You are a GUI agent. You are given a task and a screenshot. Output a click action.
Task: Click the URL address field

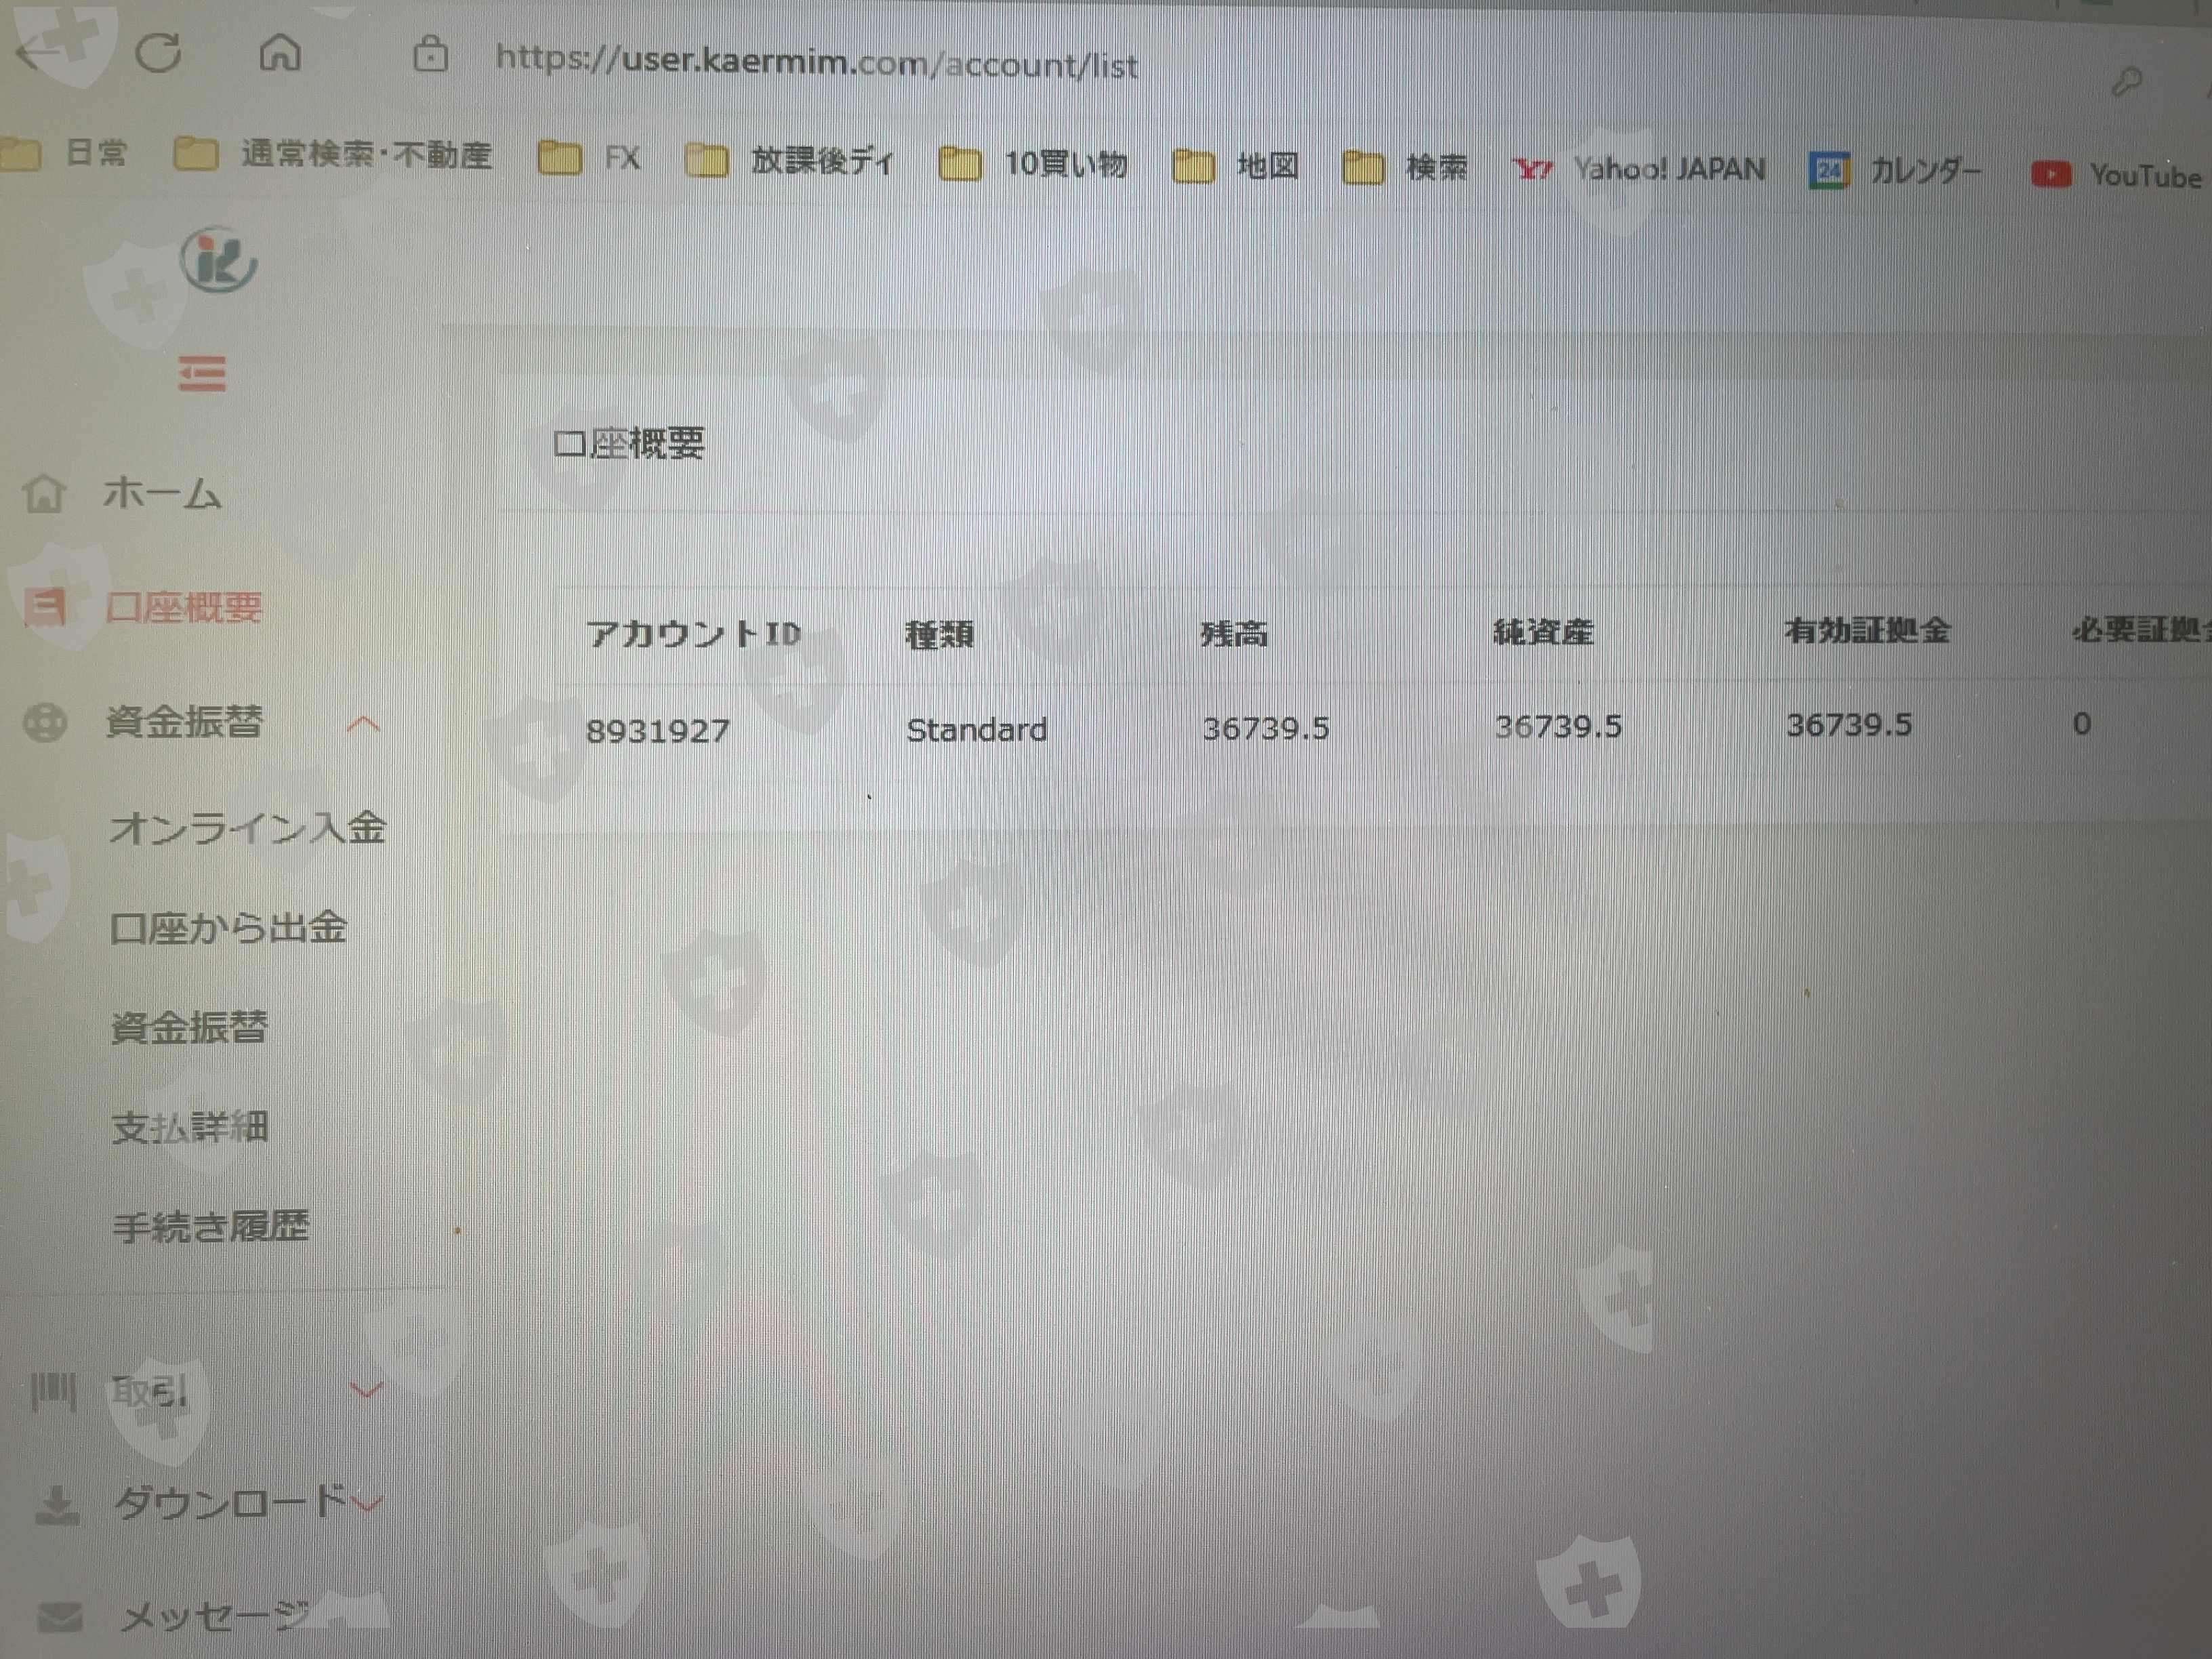tap(815, 63)
